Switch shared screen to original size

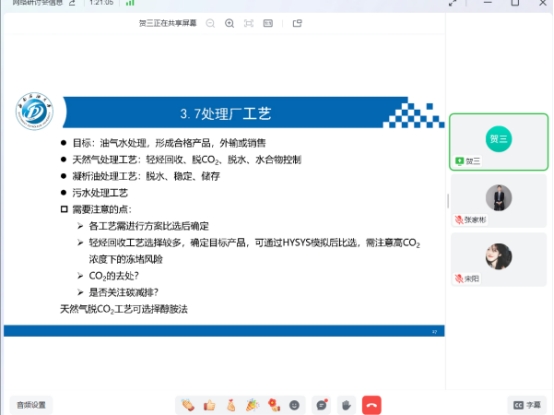tap(268, 23)
